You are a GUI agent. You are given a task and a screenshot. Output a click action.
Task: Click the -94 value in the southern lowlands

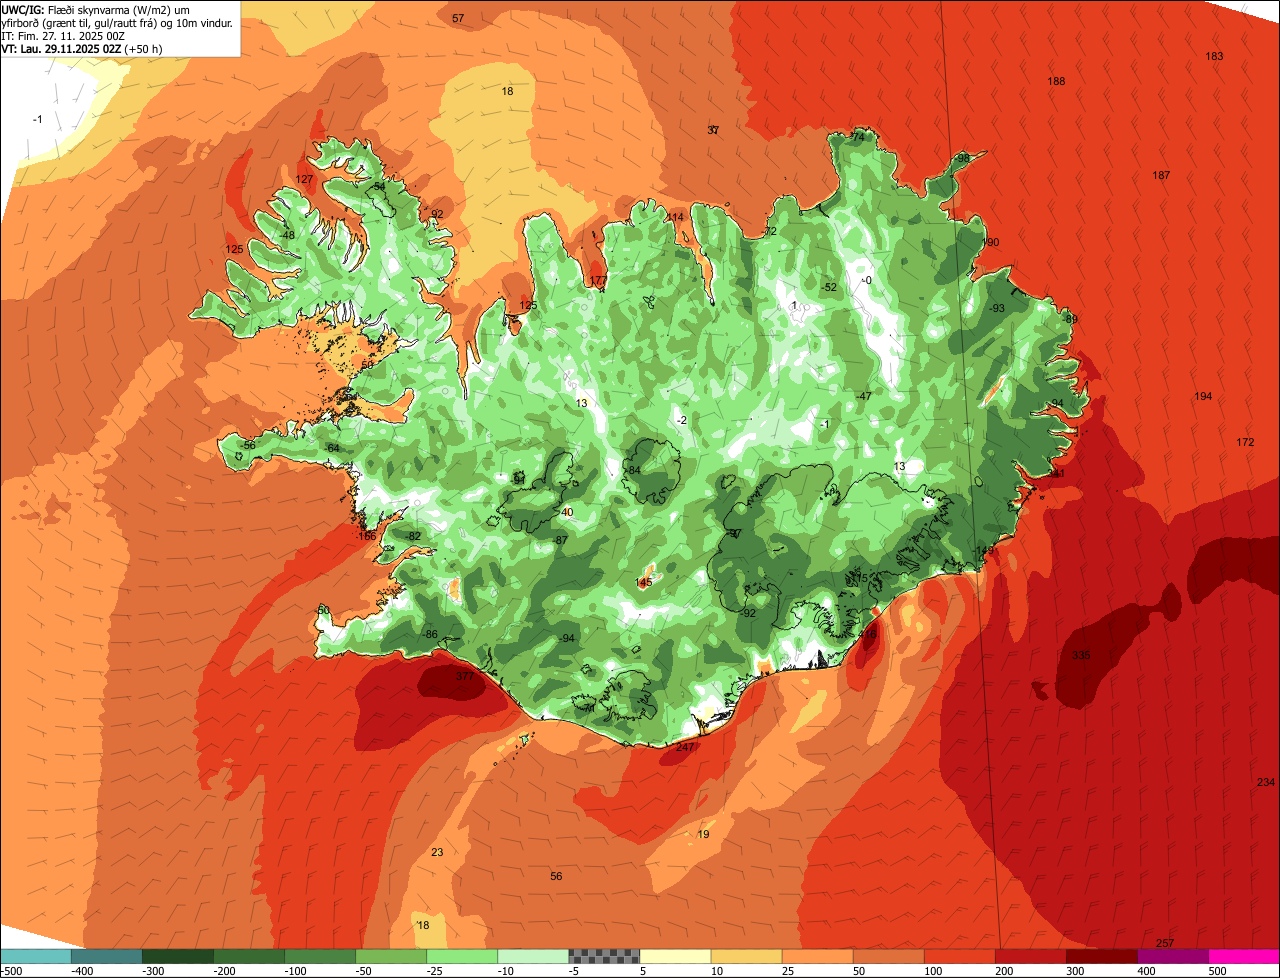click(x=567, y=639)
